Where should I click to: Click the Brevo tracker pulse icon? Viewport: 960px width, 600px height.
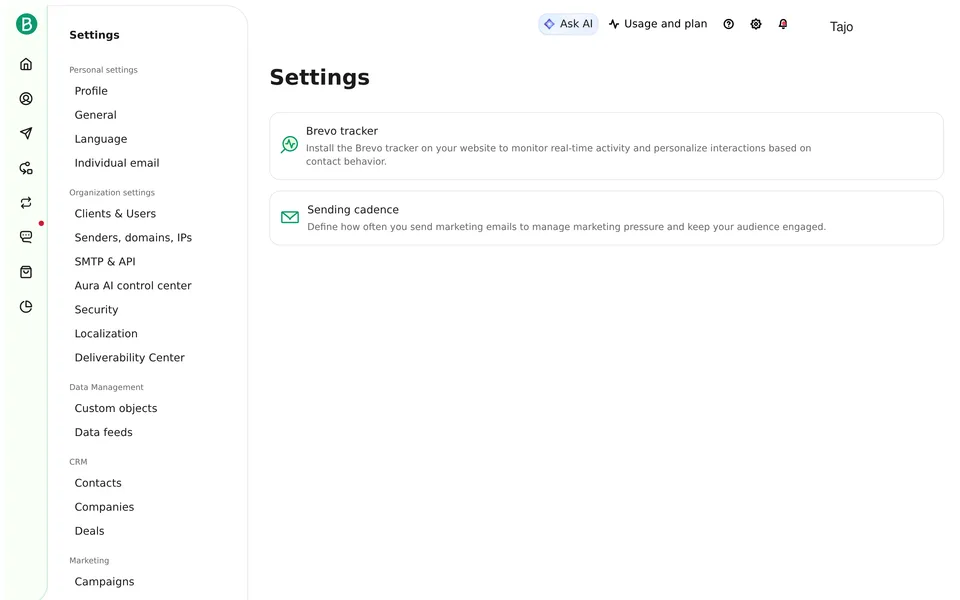290,144
